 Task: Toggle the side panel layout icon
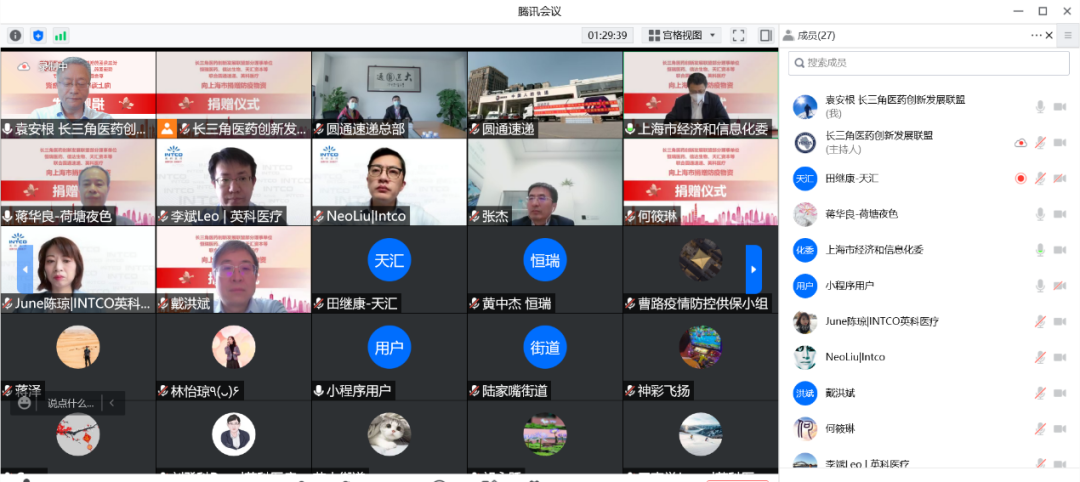765,35
